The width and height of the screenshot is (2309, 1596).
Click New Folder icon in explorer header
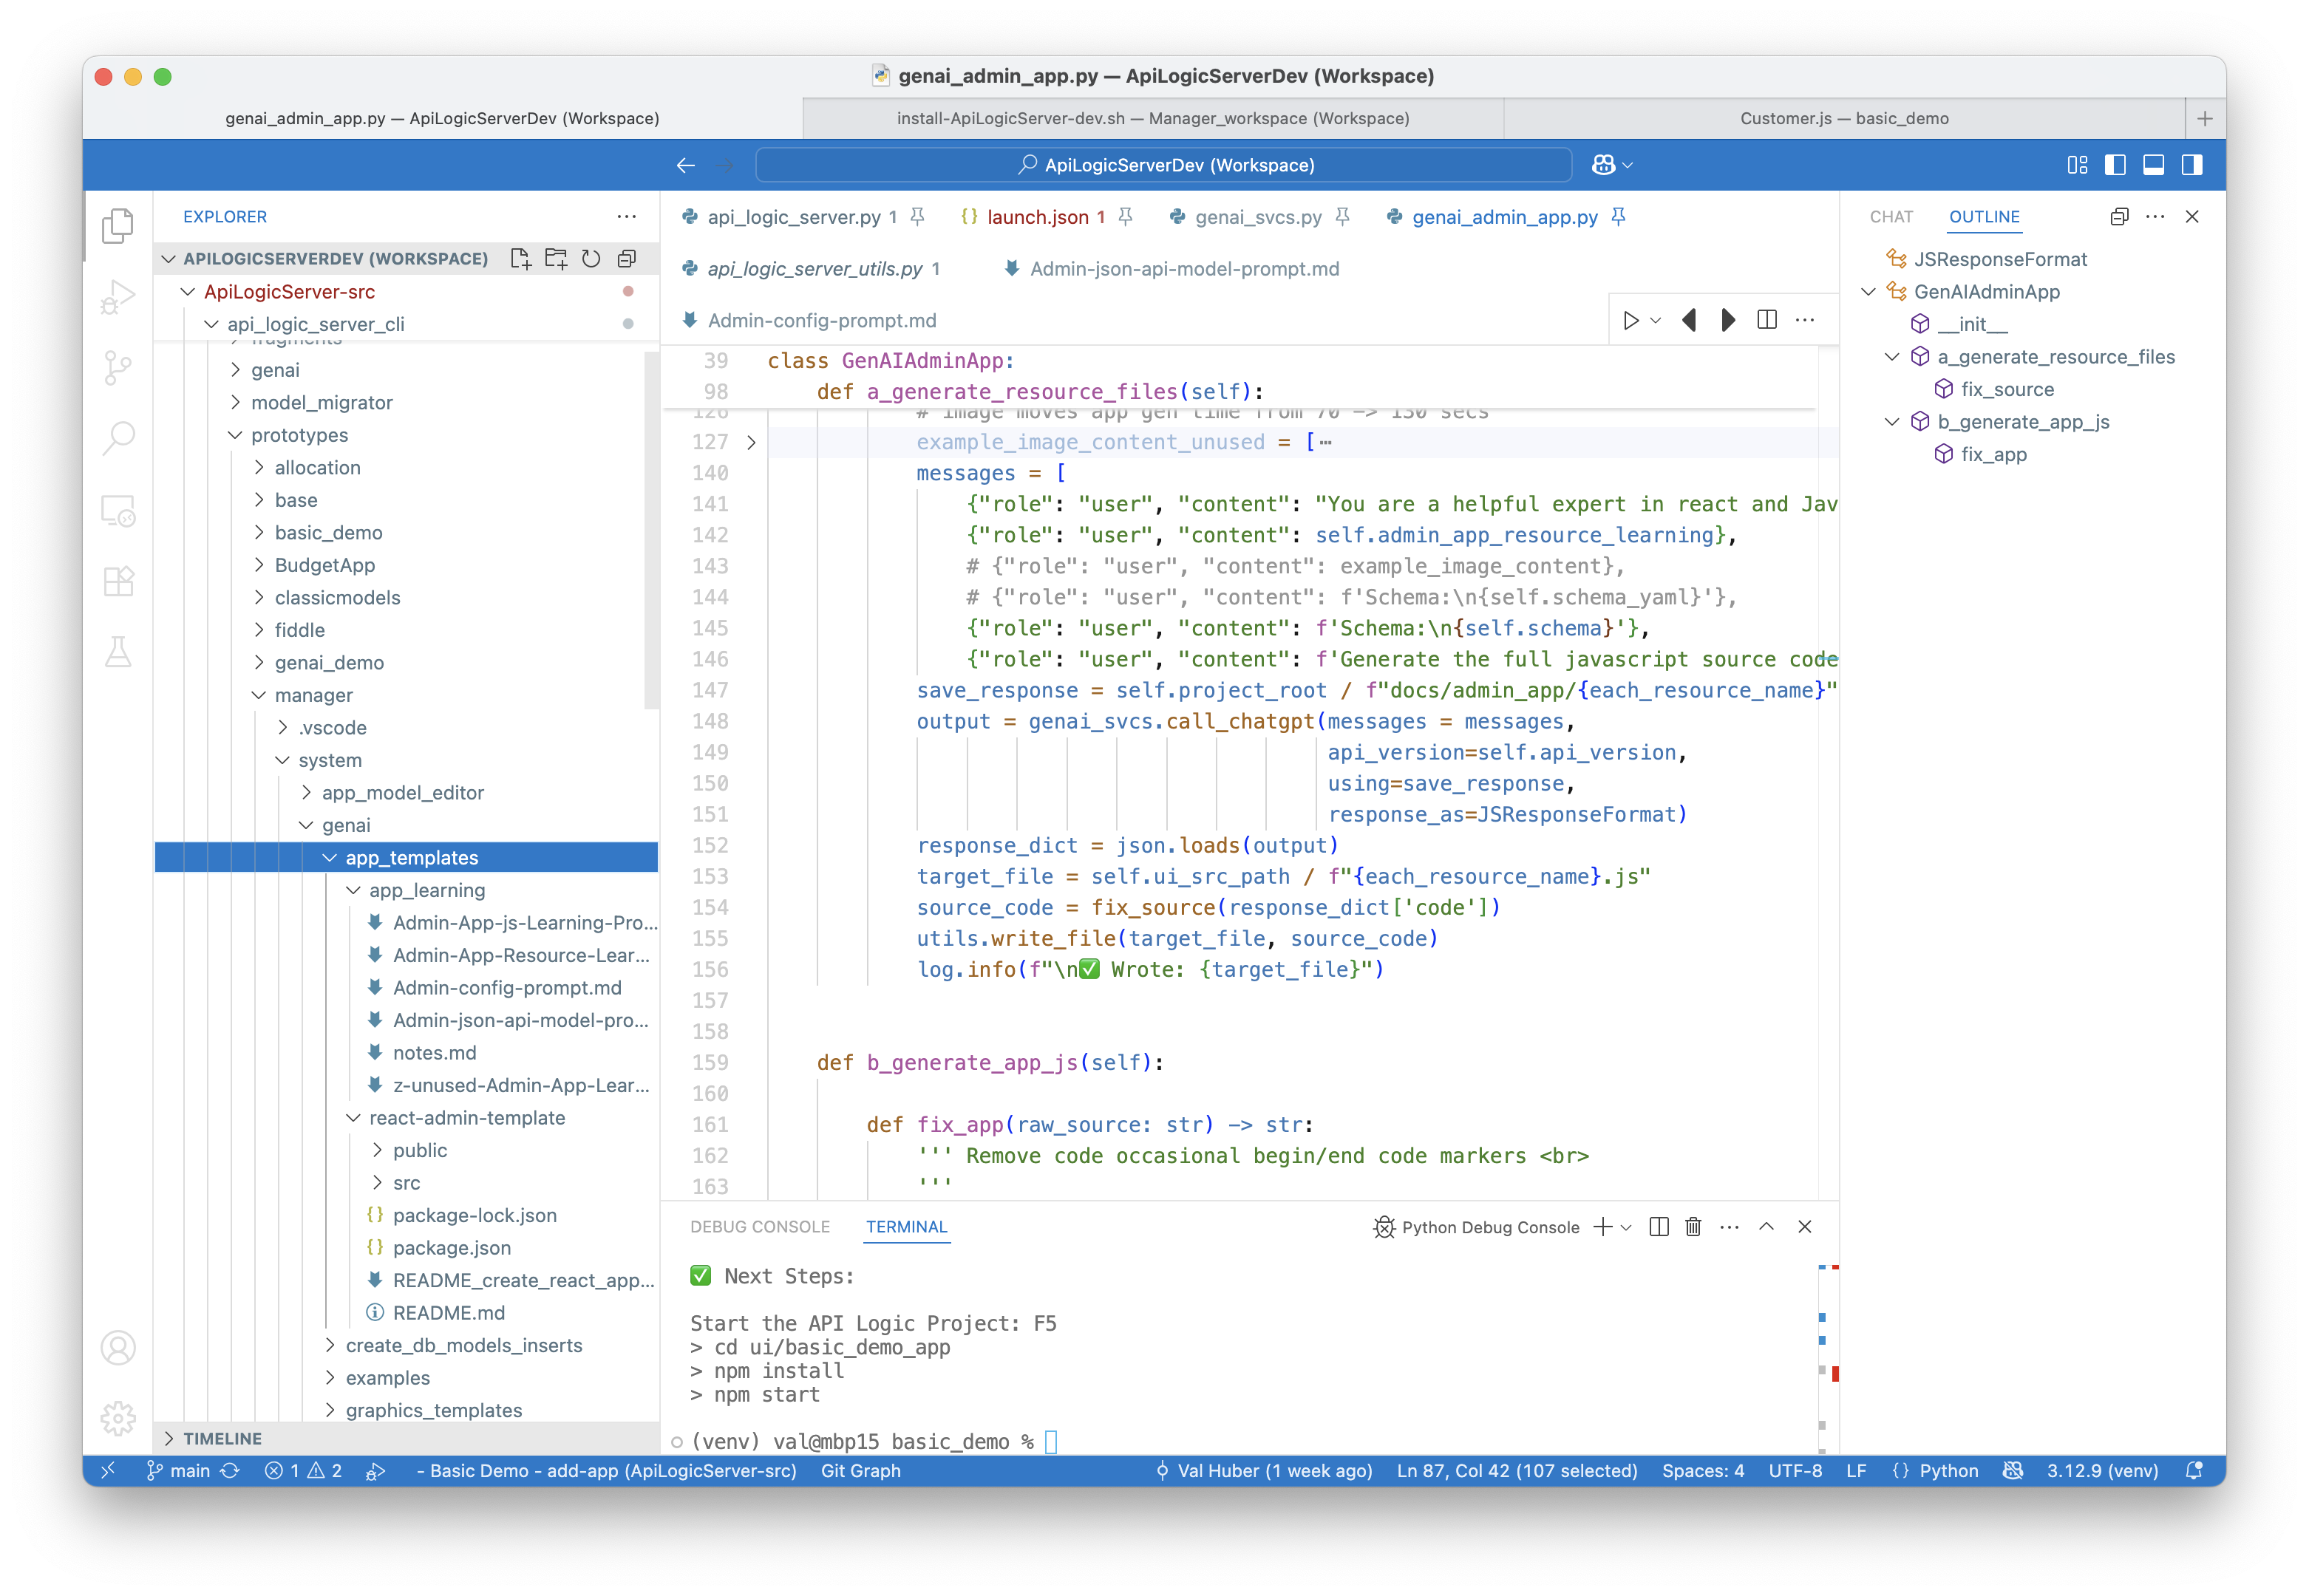pos(556,259)
